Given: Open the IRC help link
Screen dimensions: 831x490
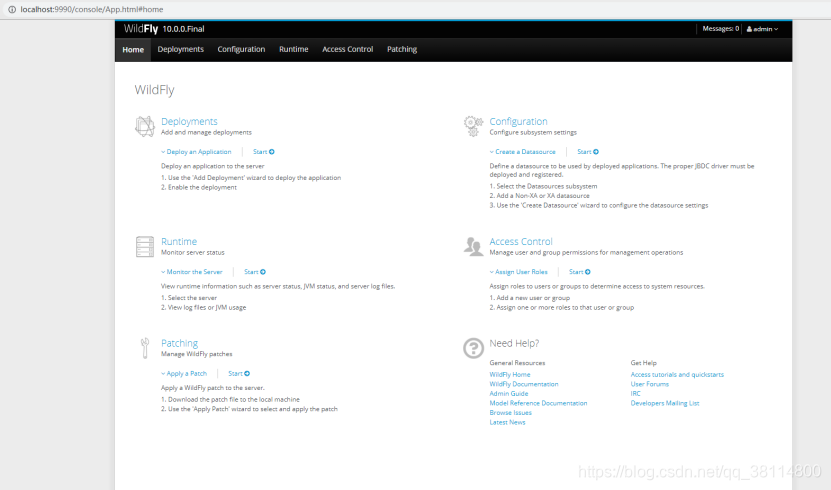Looking at the screenshot, I should [x=635, y=394].
